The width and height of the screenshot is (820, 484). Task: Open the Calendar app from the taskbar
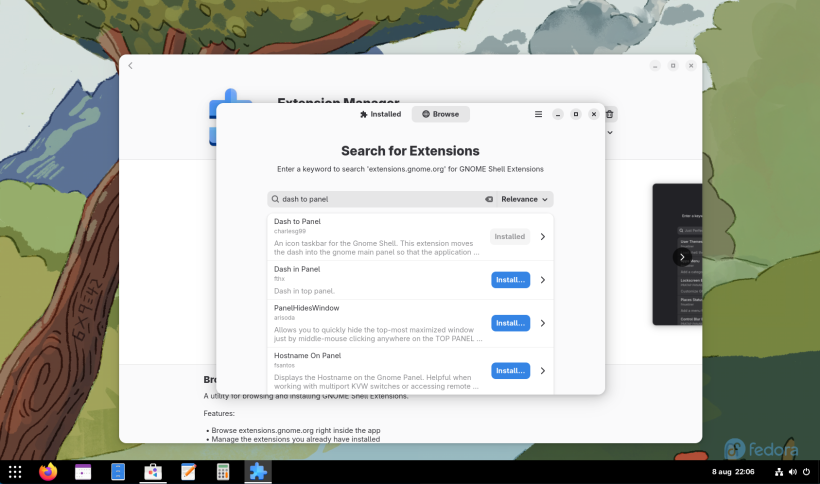point(83,472)
